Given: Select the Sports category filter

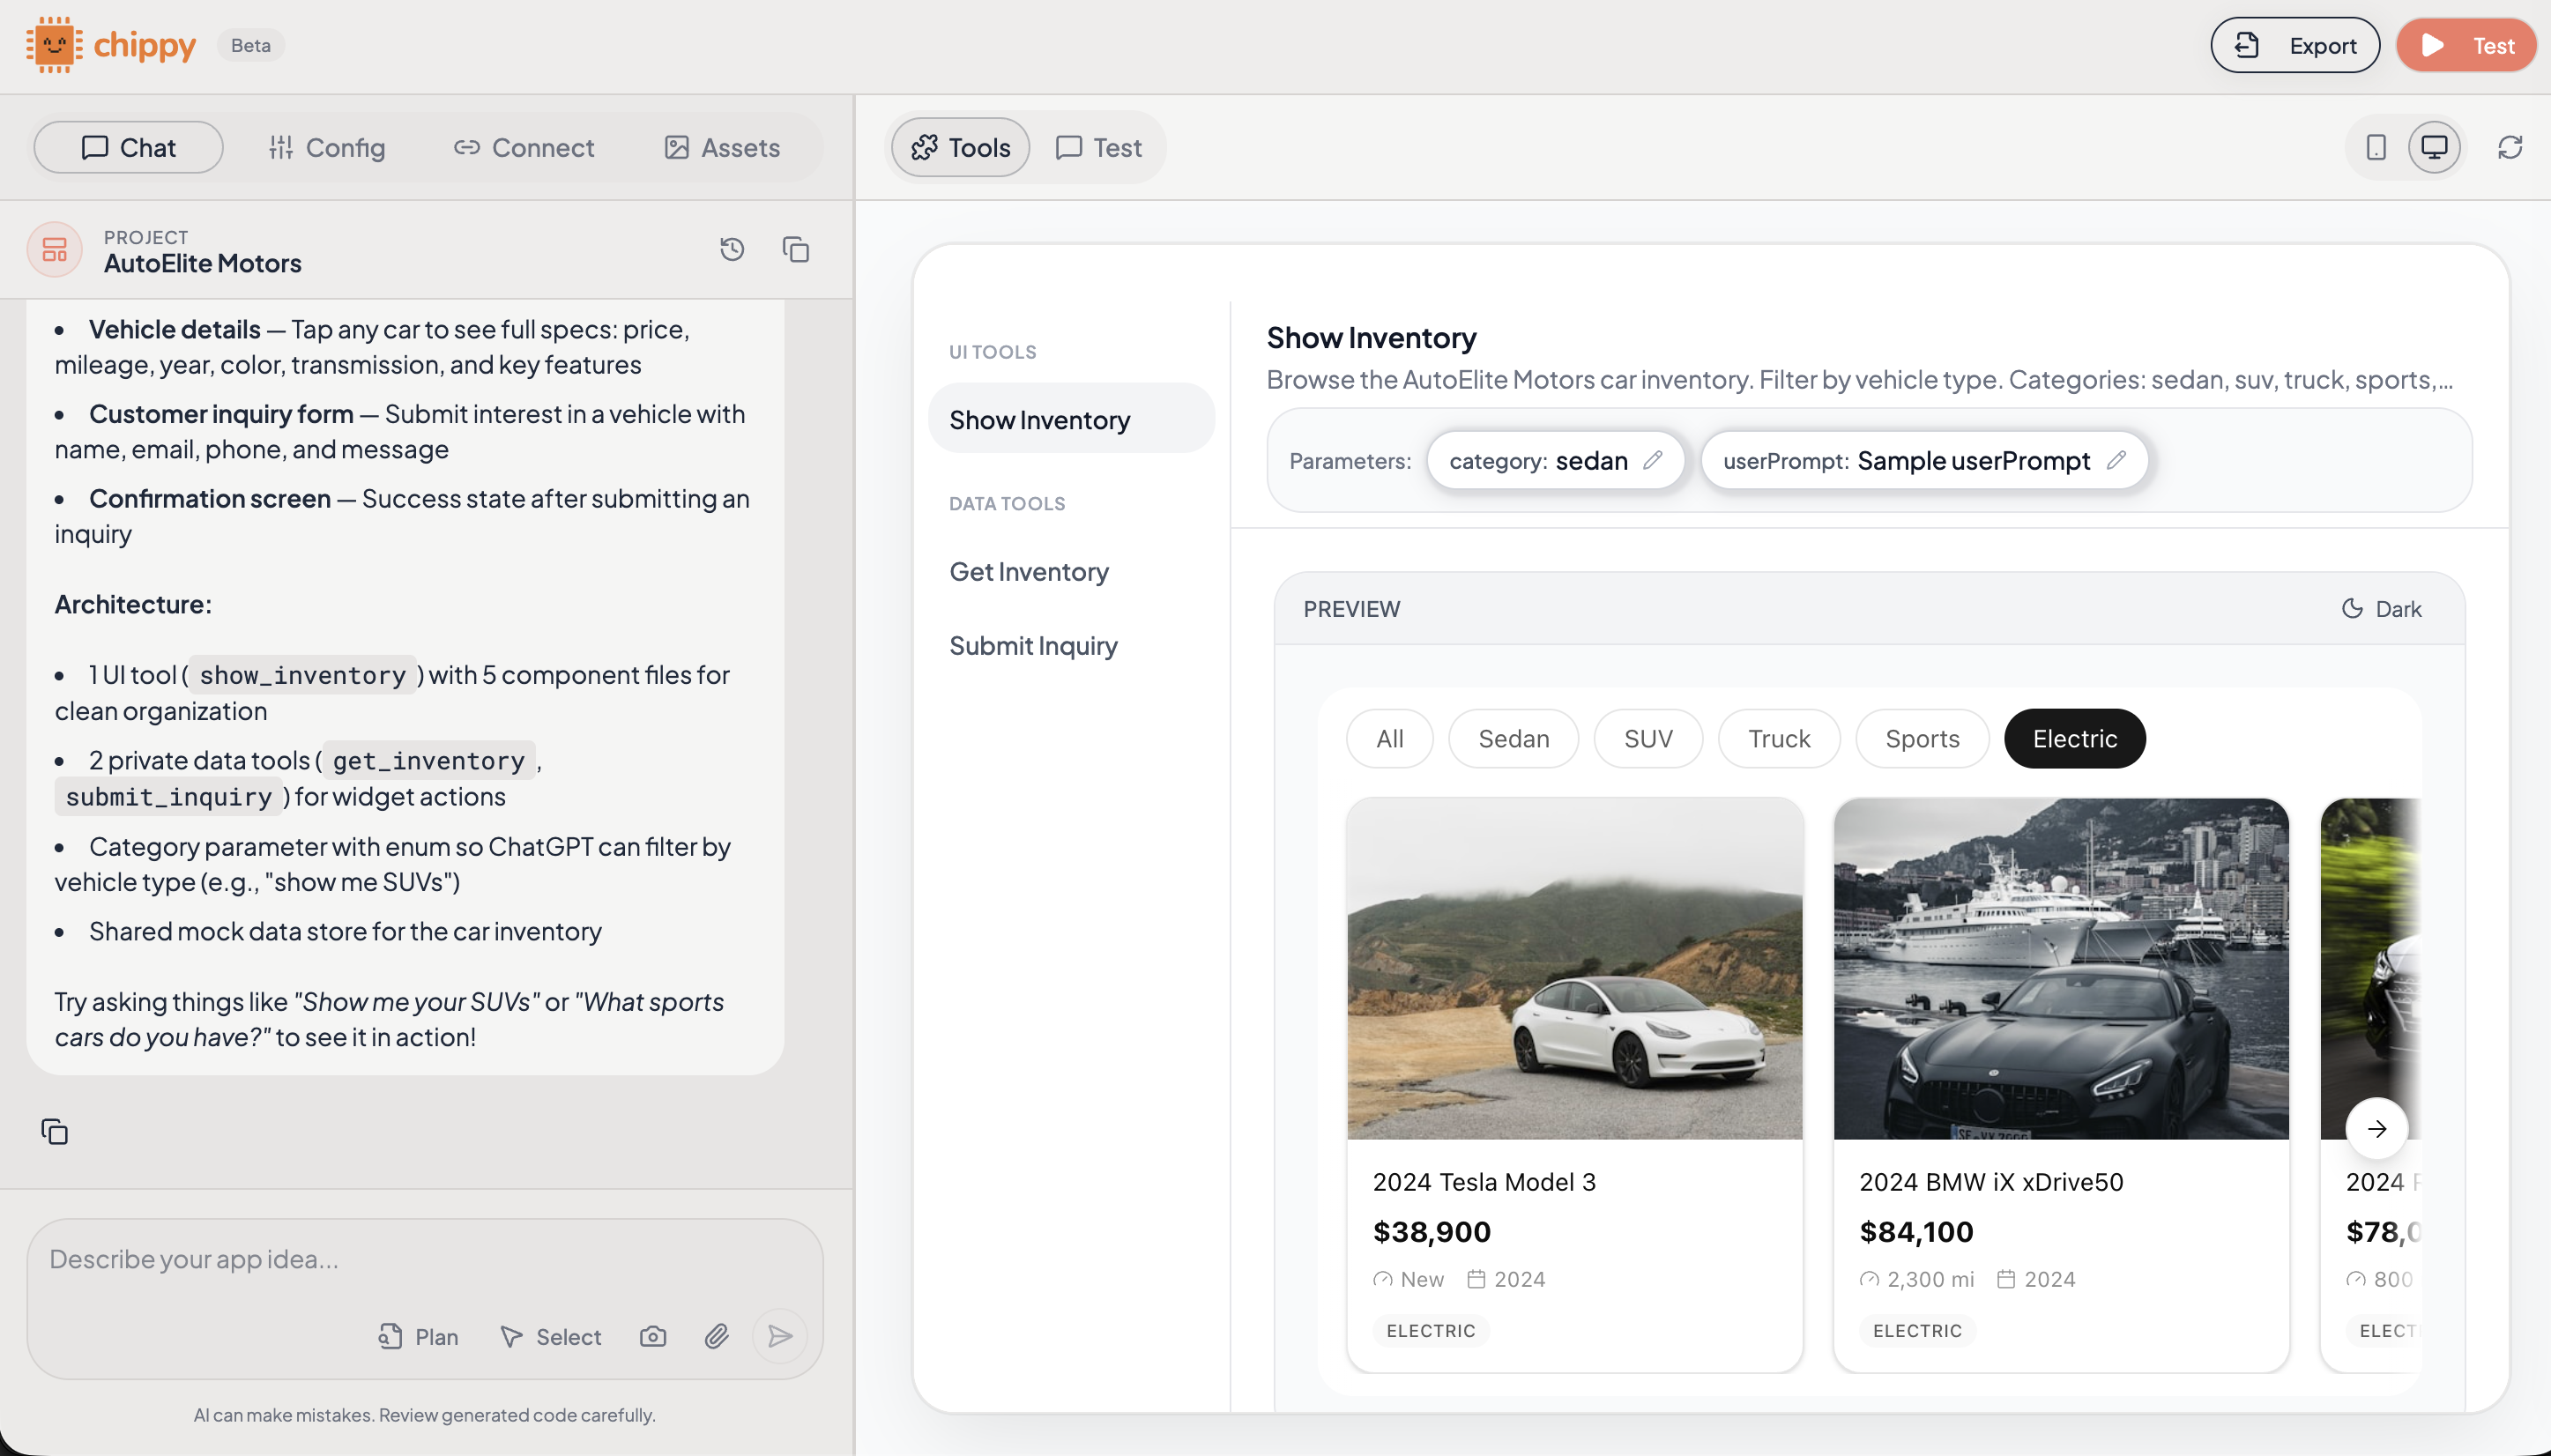Looking at the screenshot, I should (1922, 739).
